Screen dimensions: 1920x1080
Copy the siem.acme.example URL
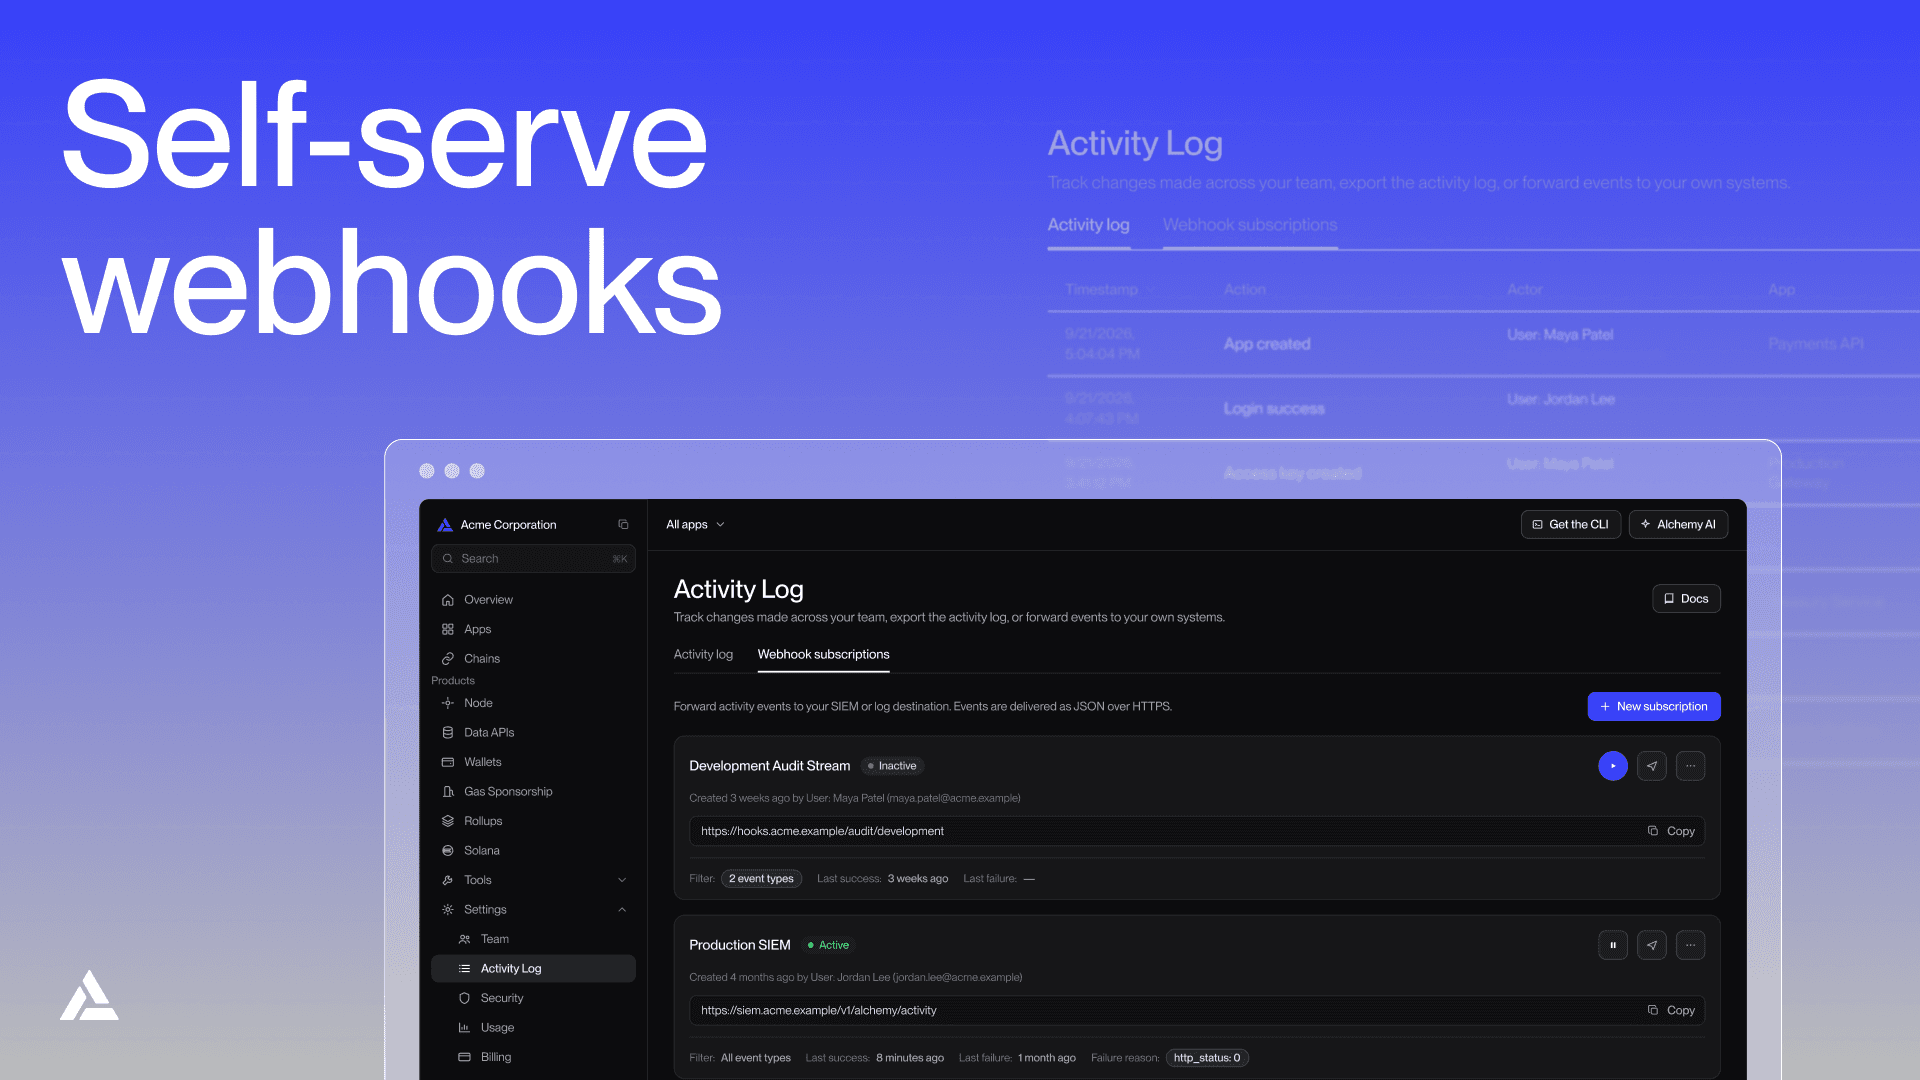(x=1671, y=1011)
